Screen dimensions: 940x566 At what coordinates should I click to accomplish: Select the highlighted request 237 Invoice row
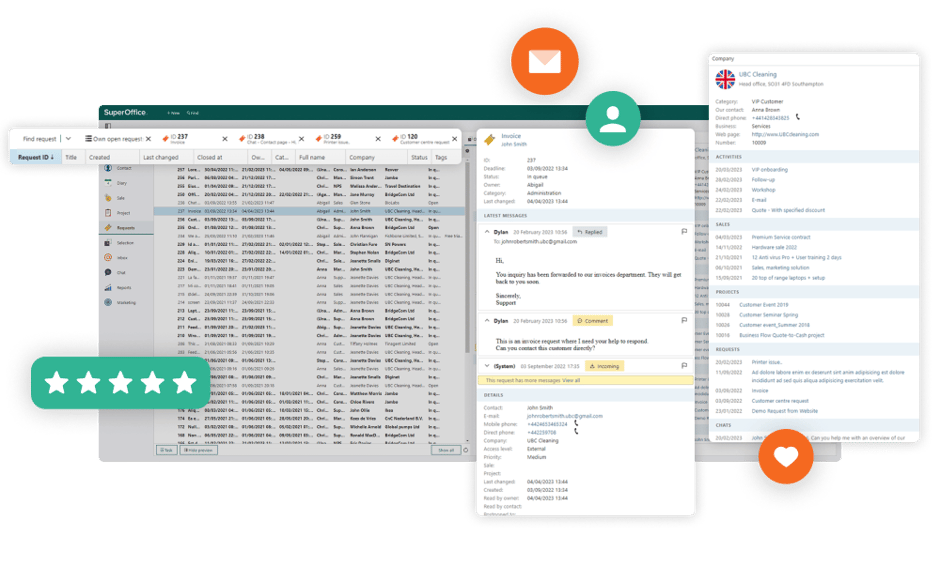[x=309, y=211]
